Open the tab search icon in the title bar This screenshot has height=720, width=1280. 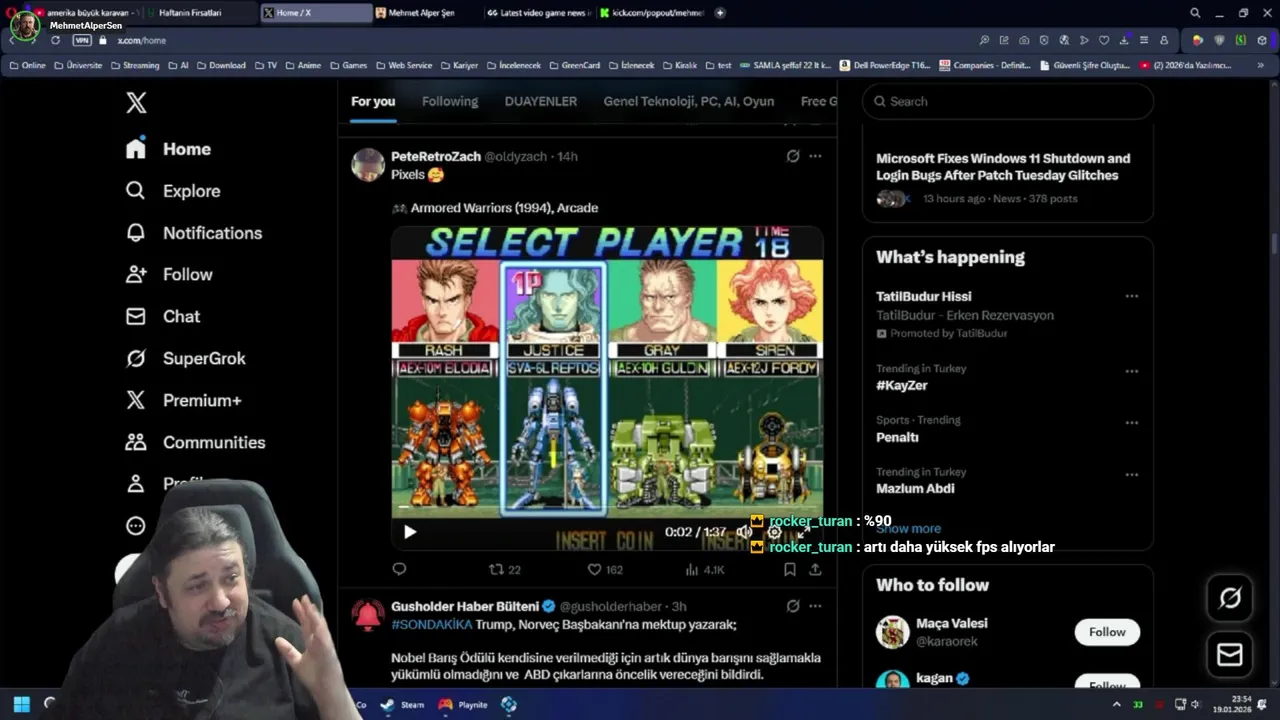tap(1195, 13)
